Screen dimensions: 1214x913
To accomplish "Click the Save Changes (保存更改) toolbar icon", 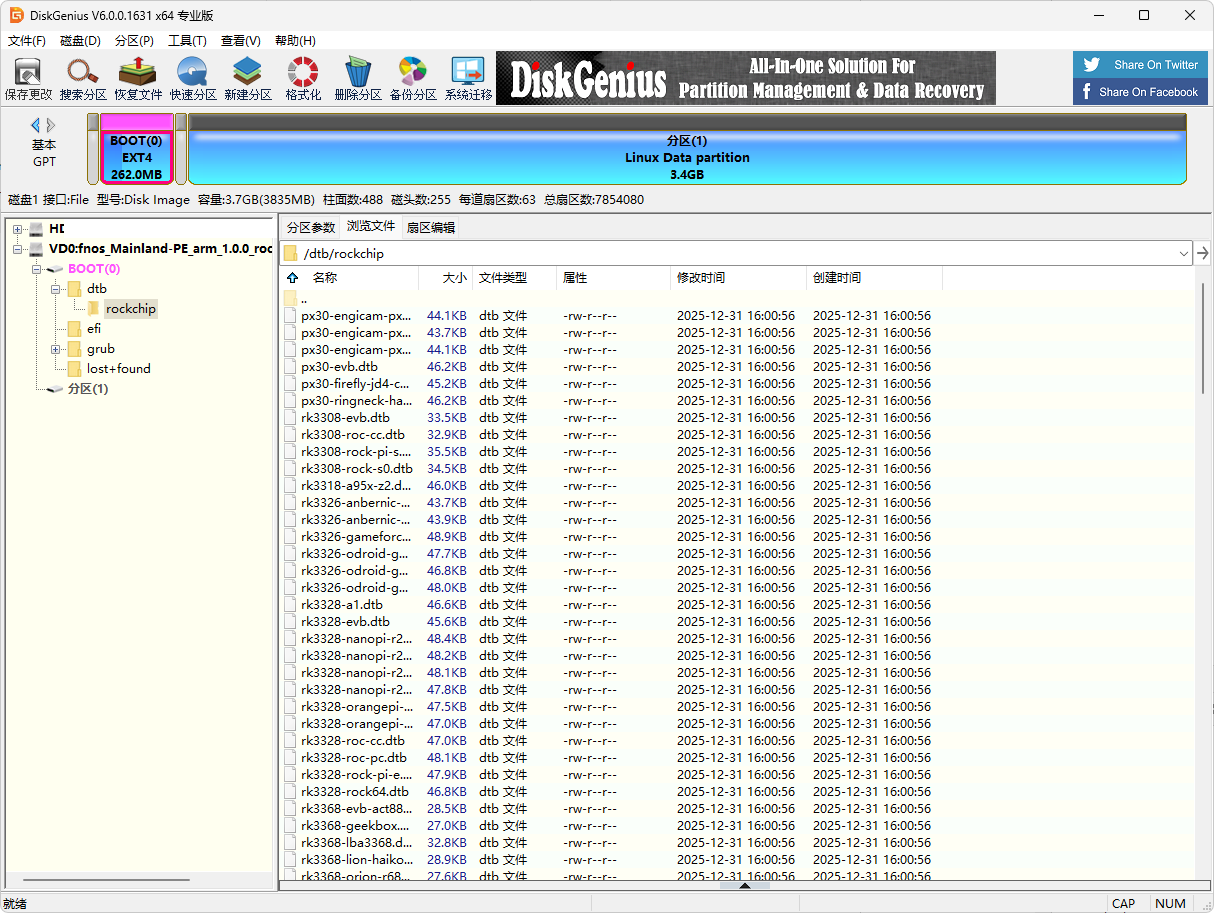I will (28, 78).
